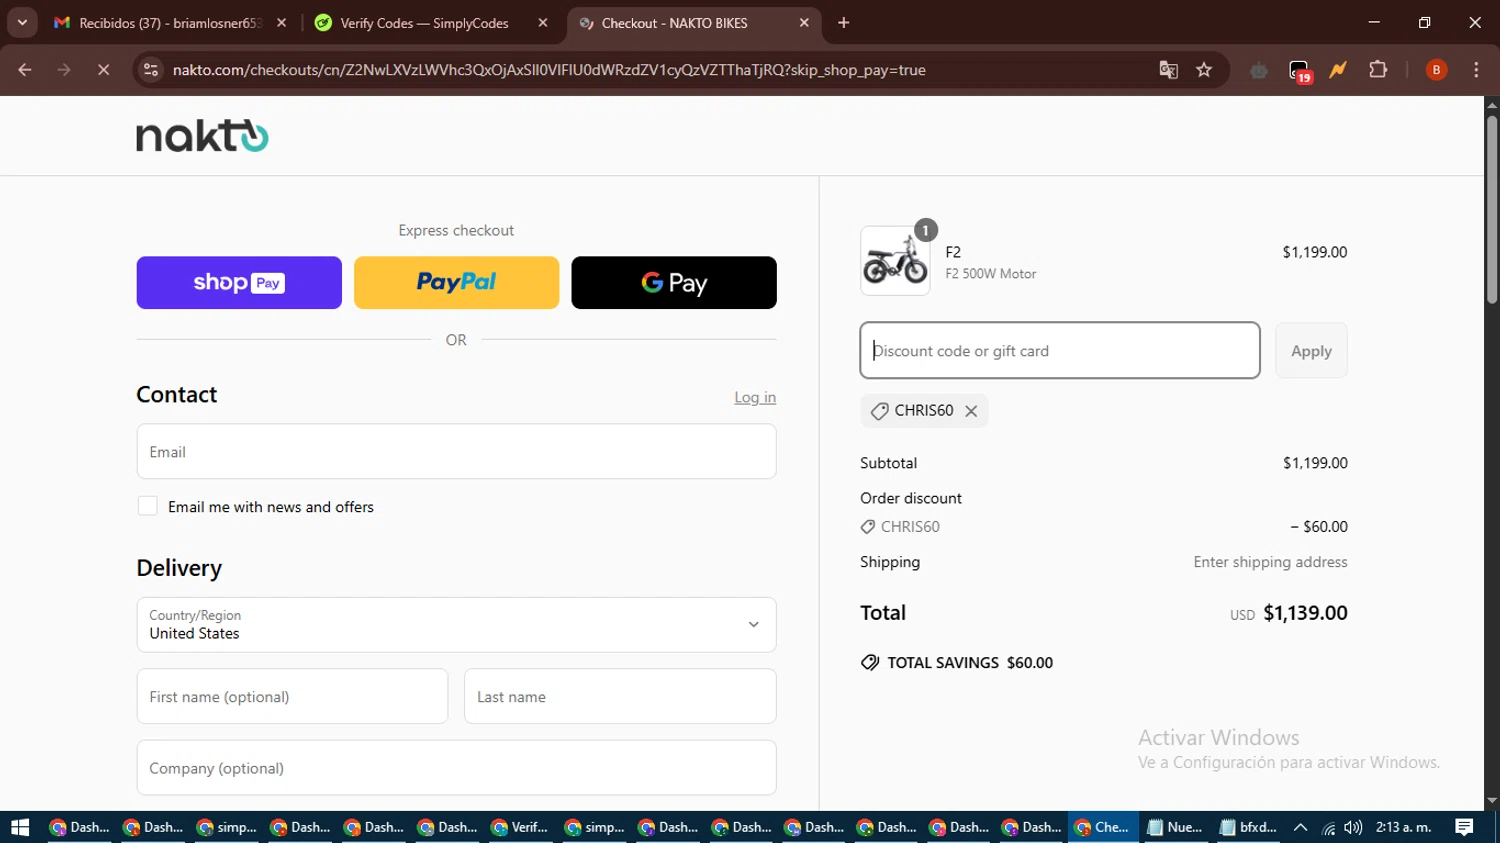This screenshot has width=1500, height=843.
Task: Click the Company (optional) field
Action: click(x=456, y=768)
